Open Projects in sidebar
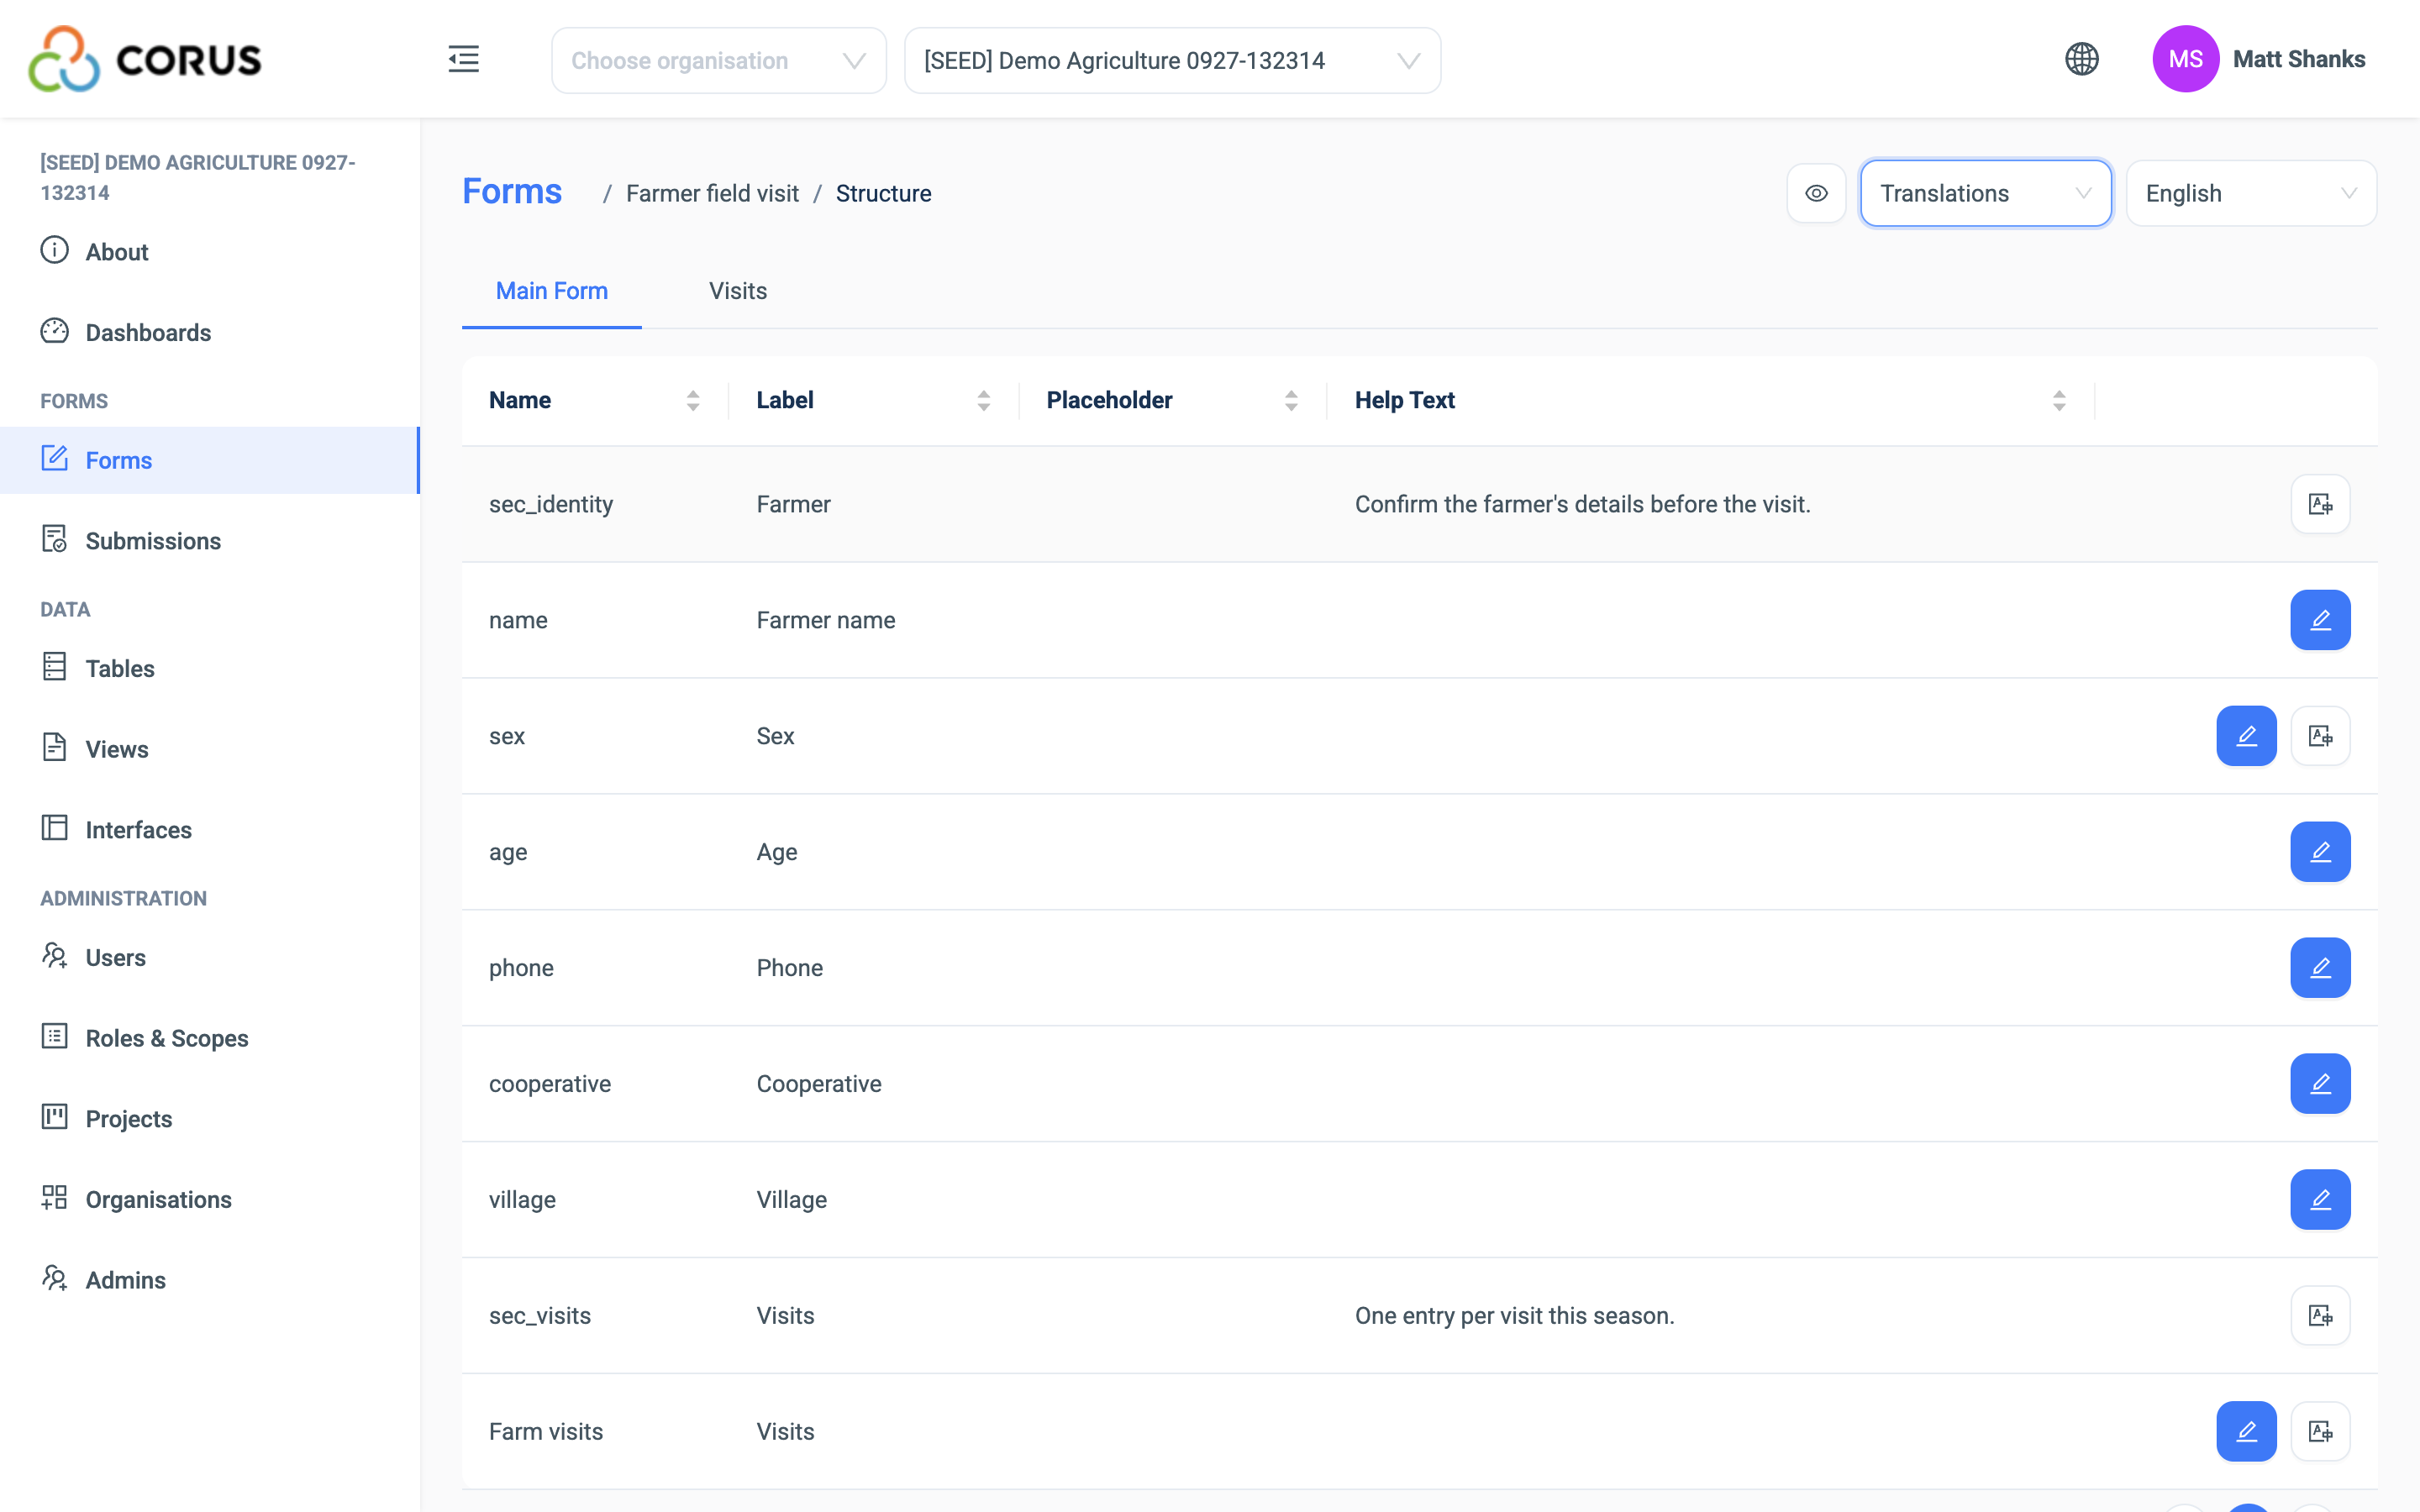The image size is (2420, 1512). click(210, 1119)
